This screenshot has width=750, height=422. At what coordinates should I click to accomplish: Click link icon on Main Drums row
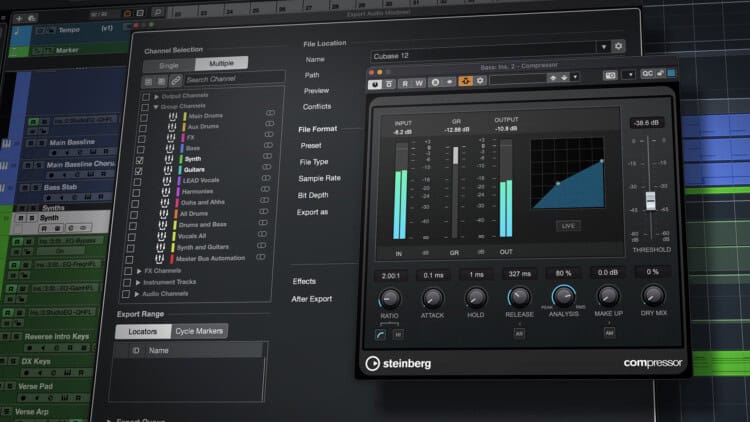coord(270,113)
